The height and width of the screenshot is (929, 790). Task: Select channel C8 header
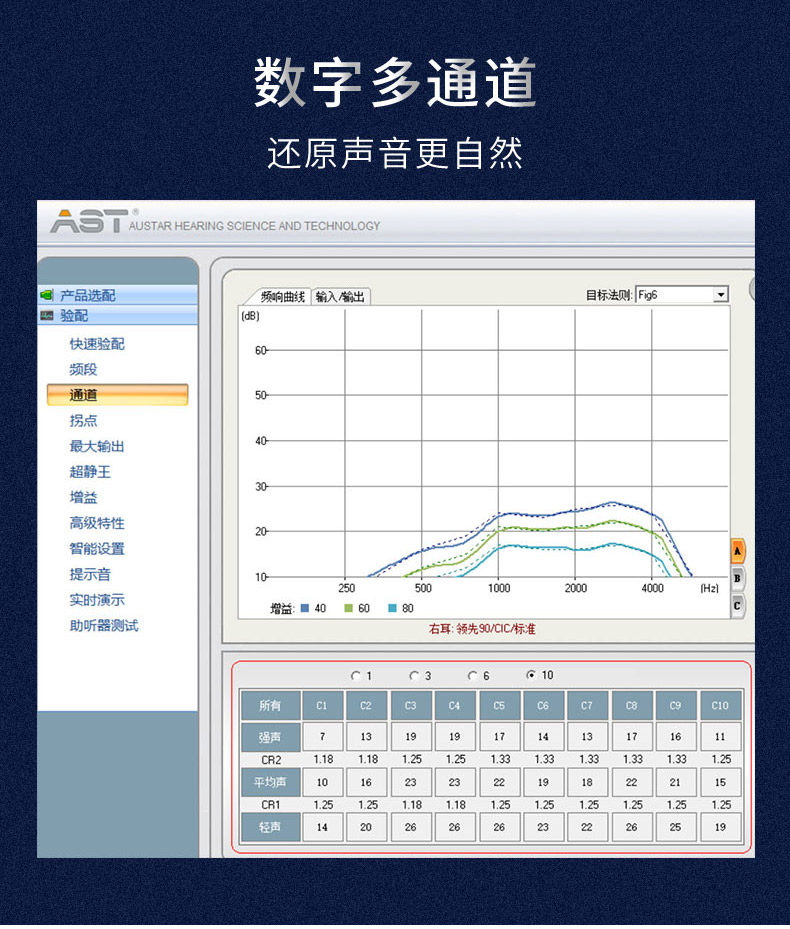[x=632, y=705]
